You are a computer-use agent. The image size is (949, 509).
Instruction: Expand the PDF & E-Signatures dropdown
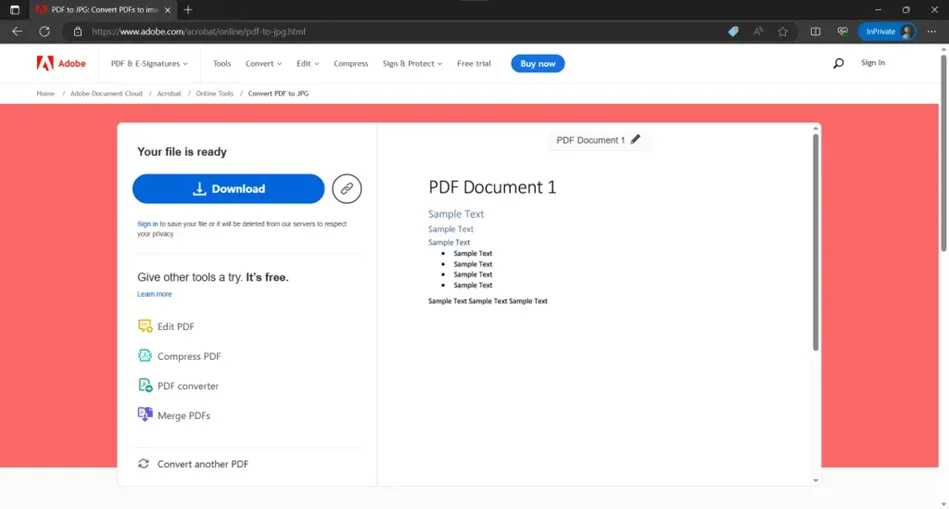pyautogui.click(x=149, y=64)
